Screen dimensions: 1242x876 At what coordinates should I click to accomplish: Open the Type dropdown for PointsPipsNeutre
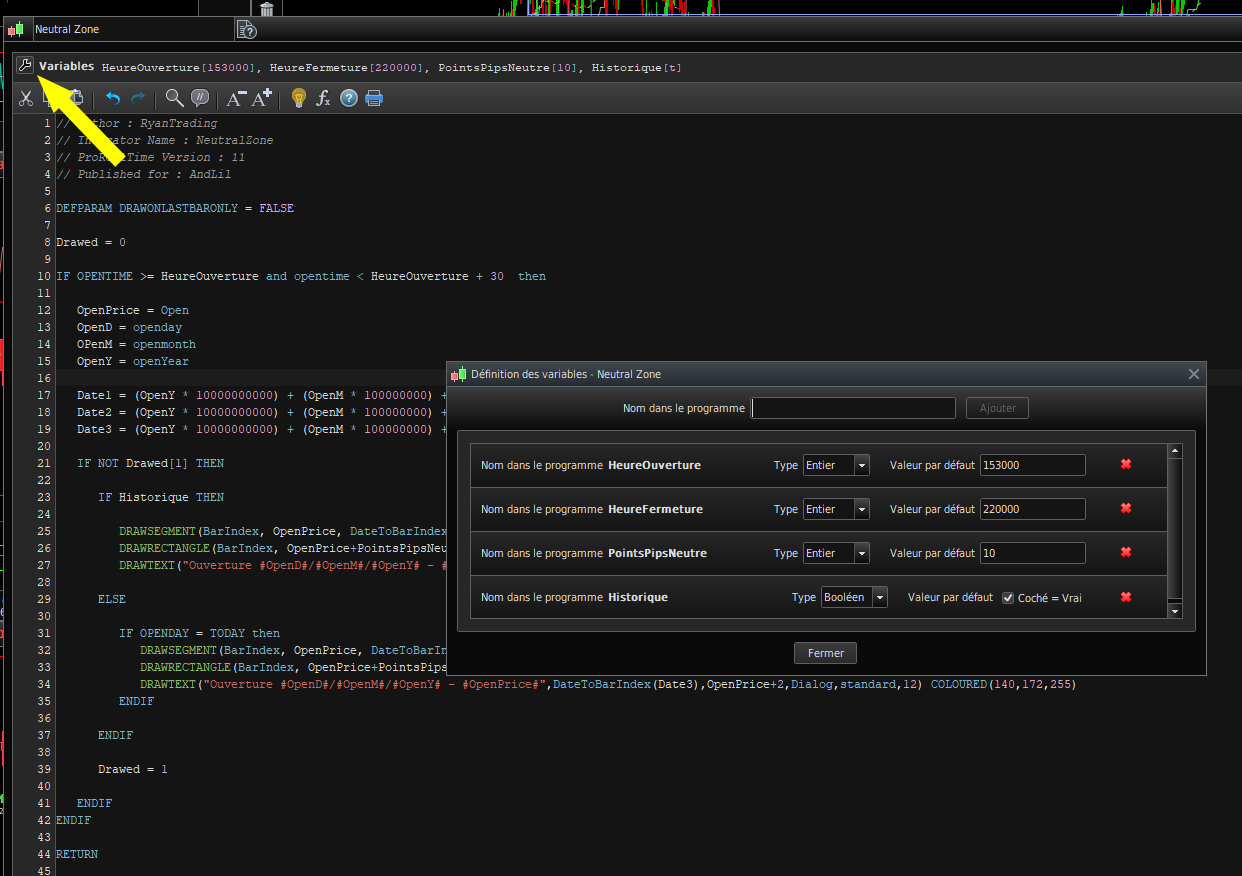(861, 553)
